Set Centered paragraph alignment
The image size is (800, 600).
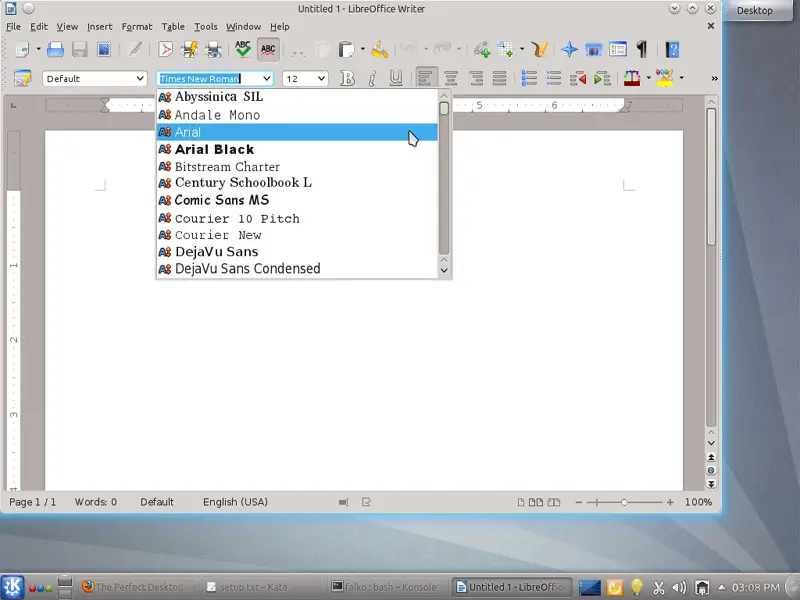pyautogui.click(x=451, y=79)
